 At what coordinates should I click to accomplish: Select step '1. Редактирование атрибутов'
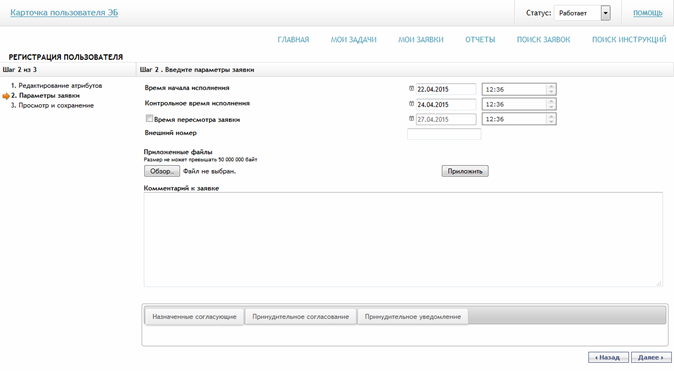(56, 86)
